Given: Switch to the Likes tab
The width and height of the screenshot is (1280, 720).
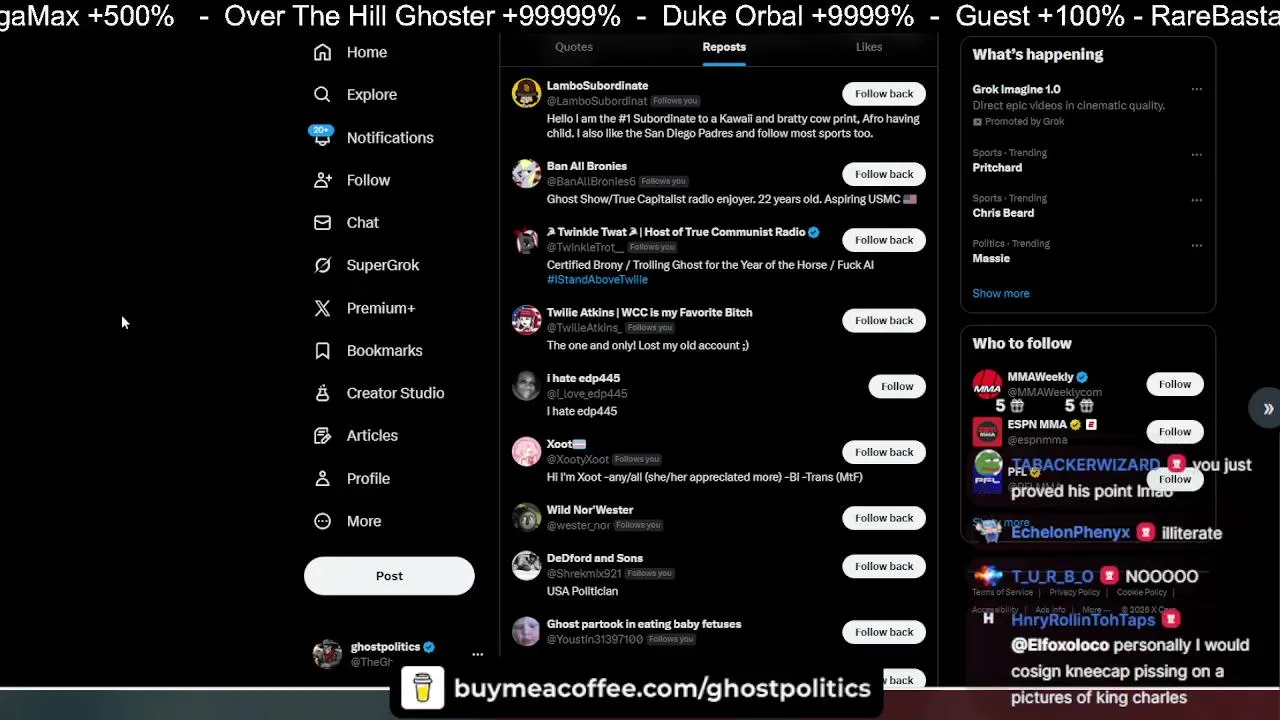Looking at the screenshot, I should point(869,47).
